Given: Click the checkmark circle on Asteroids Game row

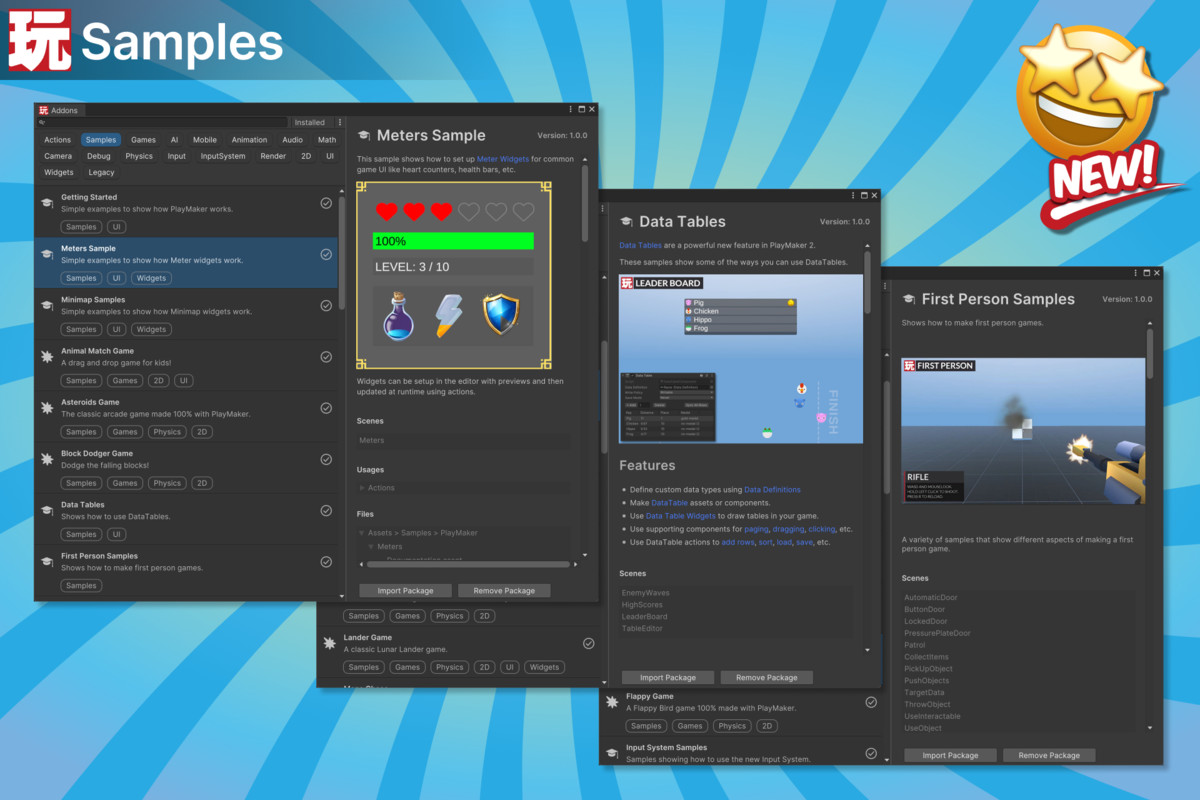Looking at the screenshot, I should click(326, 408).
